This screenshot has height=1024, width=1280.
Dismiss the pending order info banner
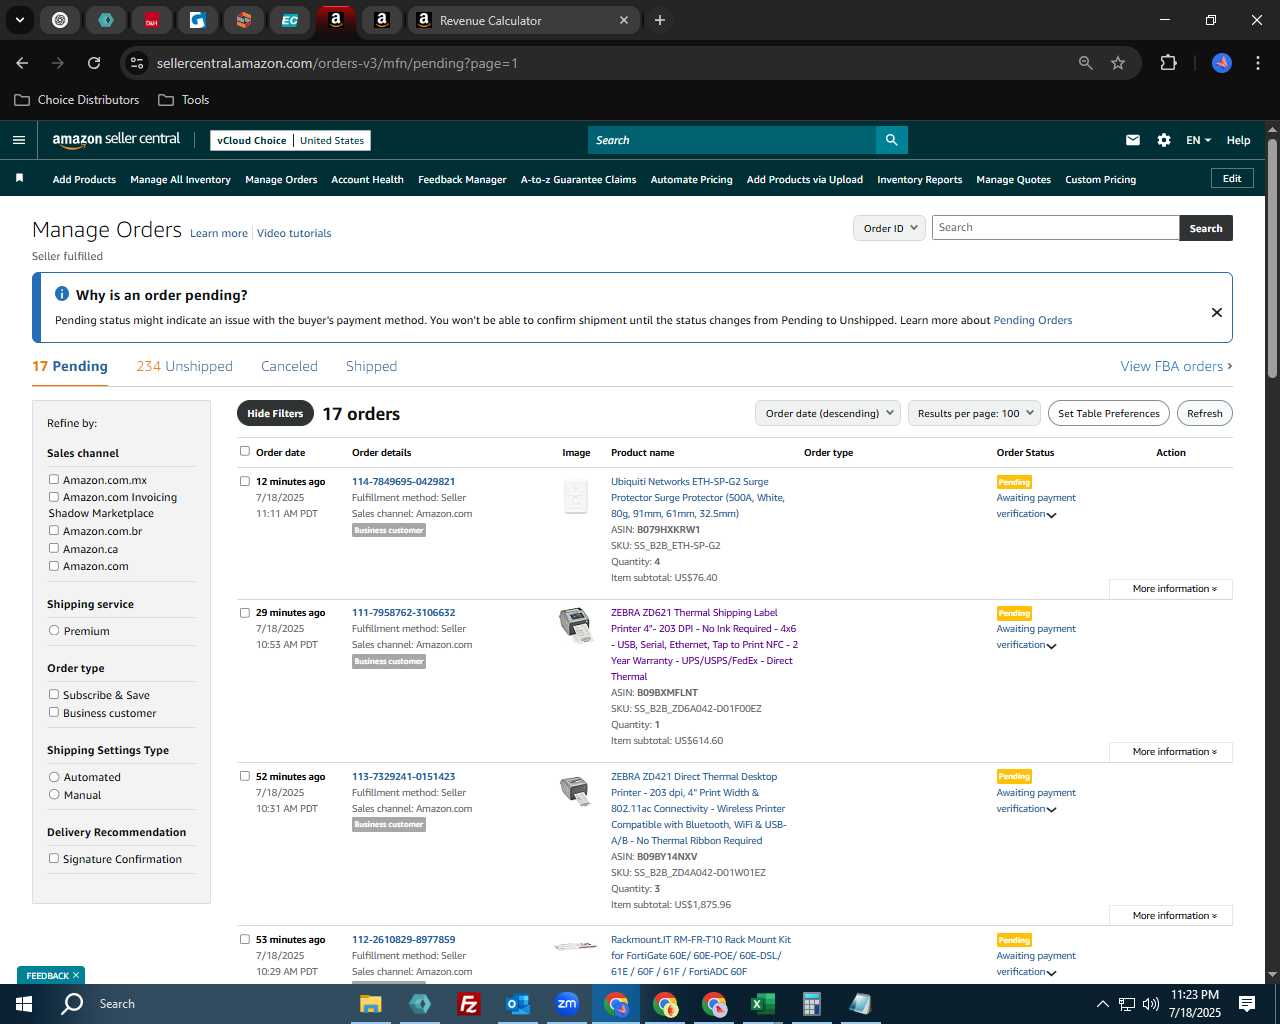pyautogui.click(x=1217, y=312)
